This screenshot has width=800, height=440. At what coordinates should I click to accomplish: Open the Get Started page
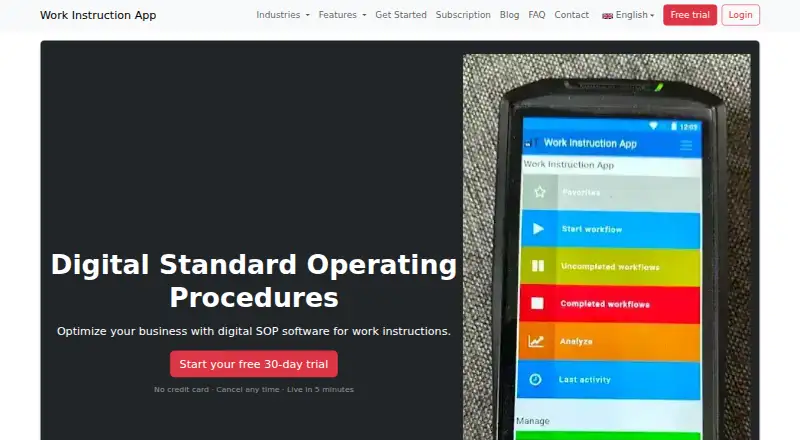(401, 15)
